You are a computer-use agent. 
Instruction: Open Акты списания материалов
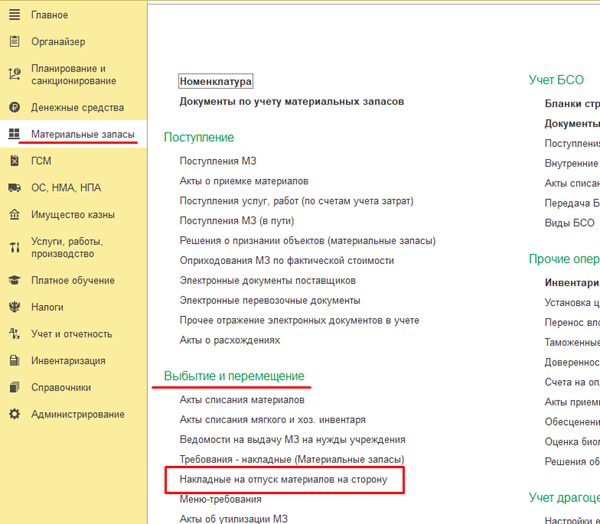(242, 400)
